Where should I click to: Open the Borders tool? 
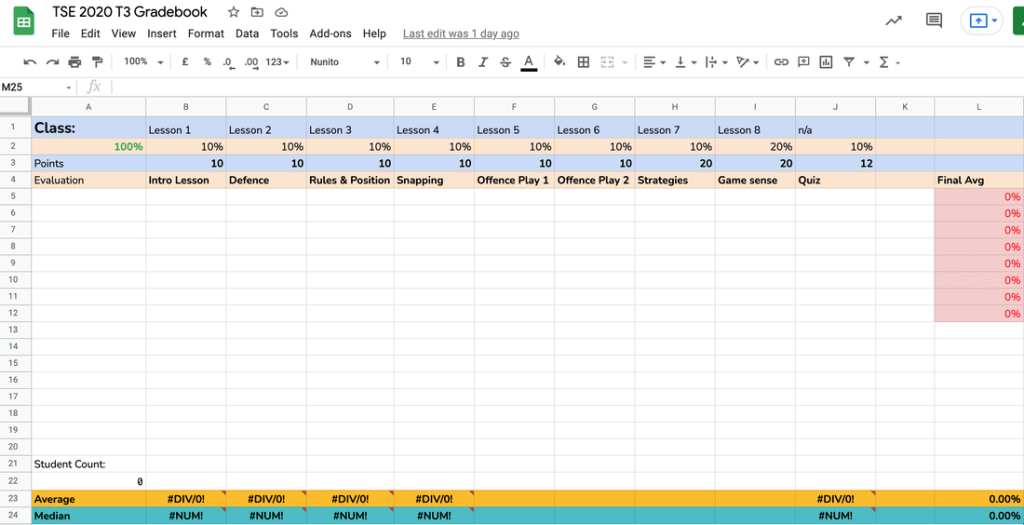click(584, 62)
